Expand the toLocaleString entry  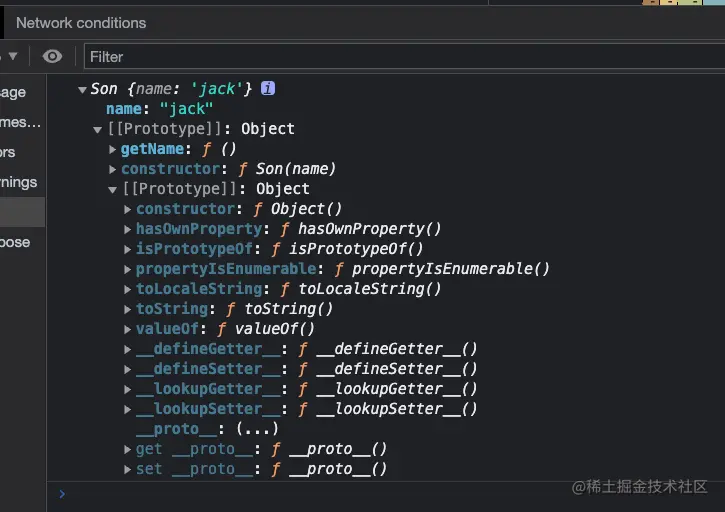point(128,289)
